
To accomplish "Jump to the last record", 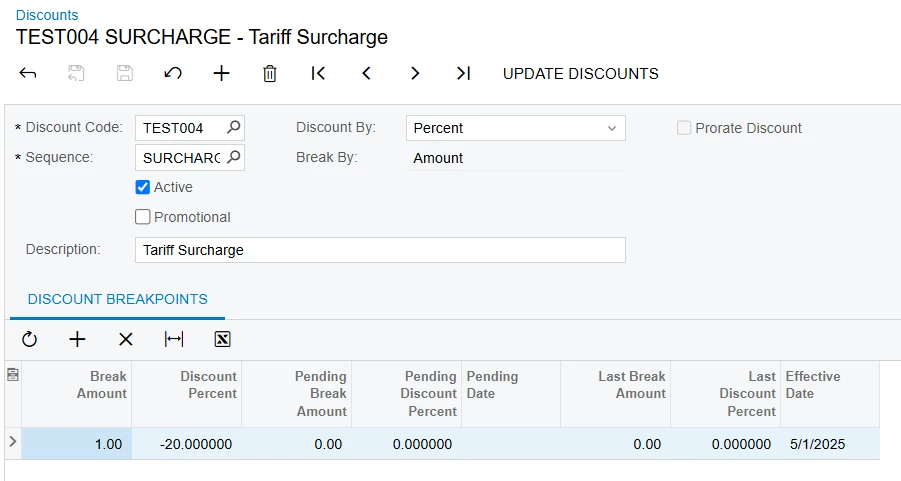I will (x=463, y=73).
